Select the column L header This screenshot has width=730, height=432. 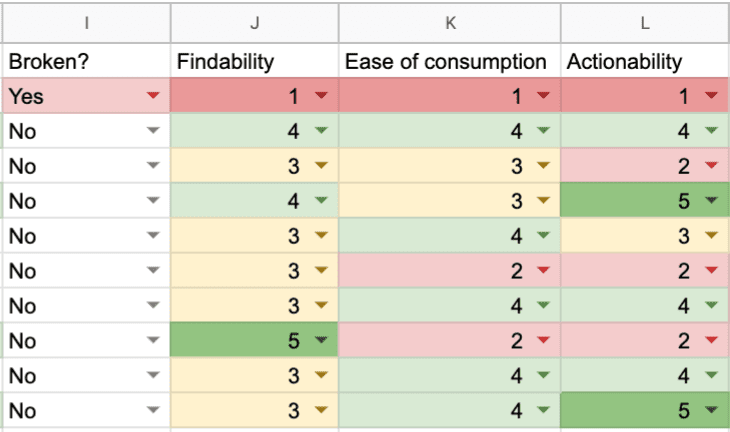pyautogui.click(x=645, y=19)
